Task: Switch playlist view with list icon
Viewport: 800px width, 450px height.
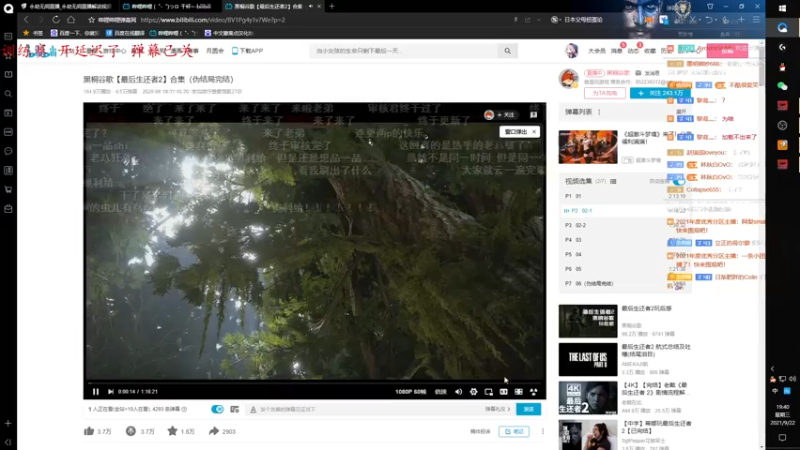Action: (613, 181)
